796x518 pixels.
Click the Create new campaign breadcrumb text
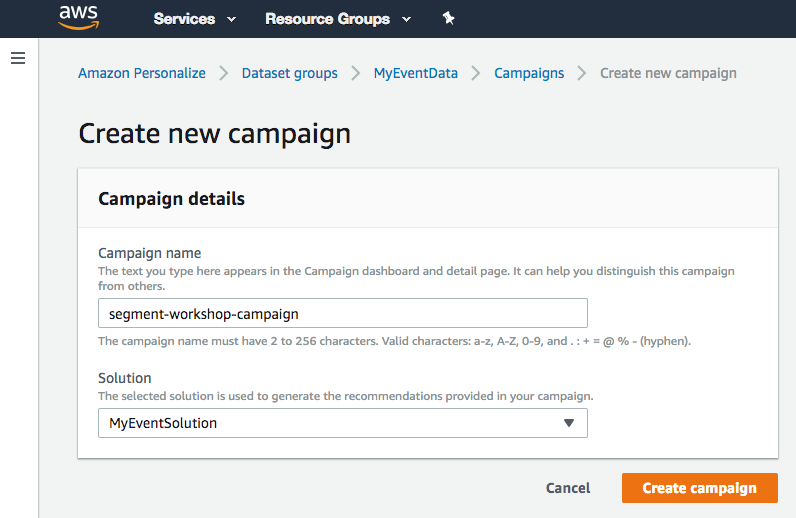pos(668,73)
